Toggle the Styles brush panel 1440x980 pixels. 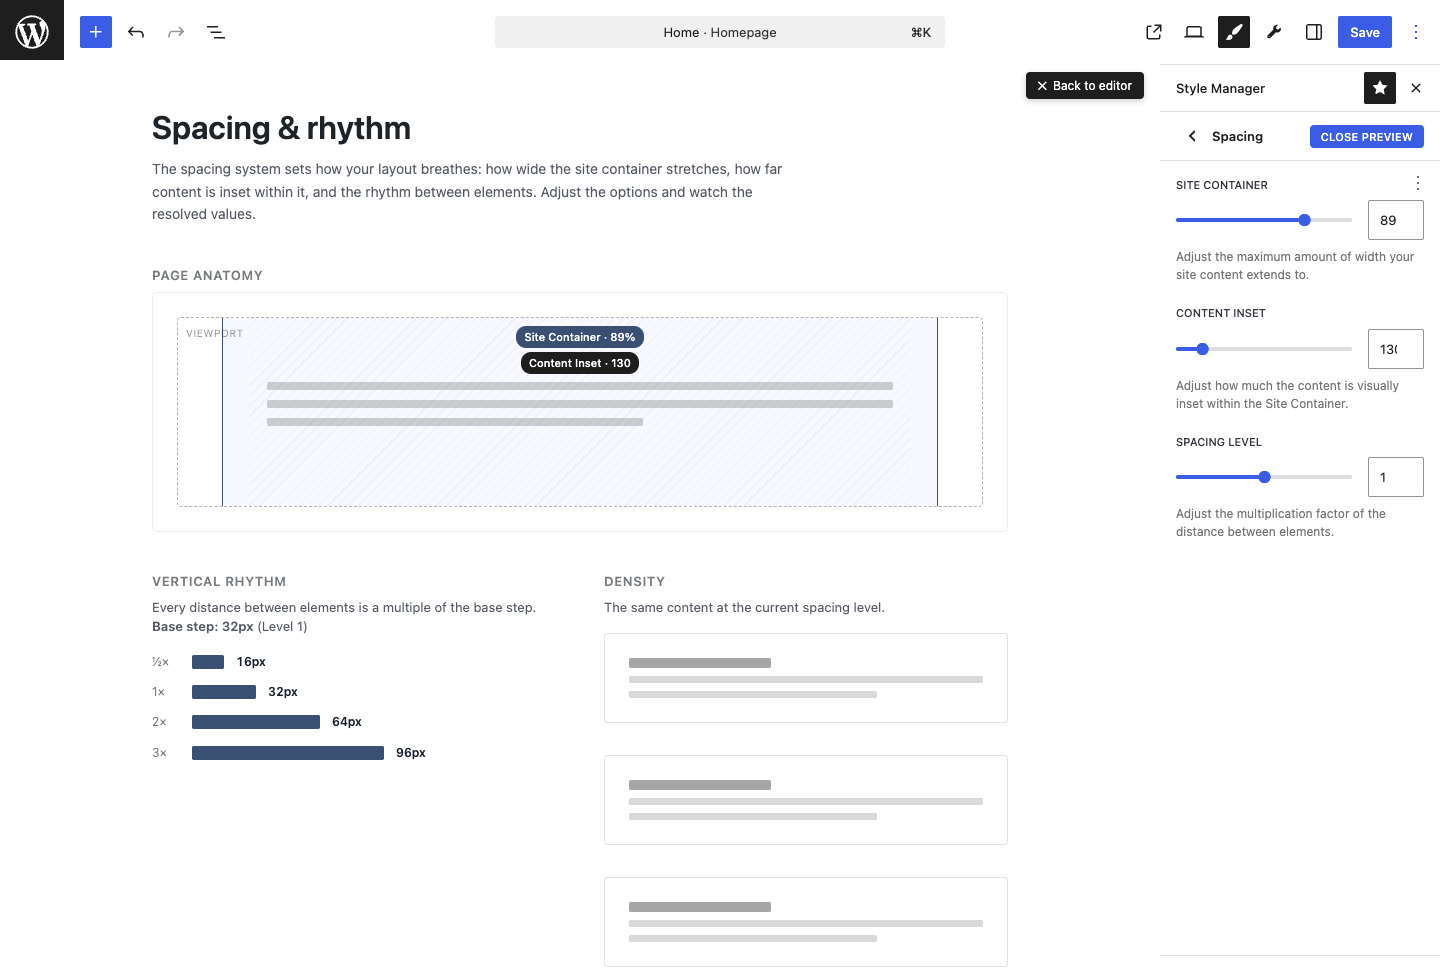point(1234,32)
